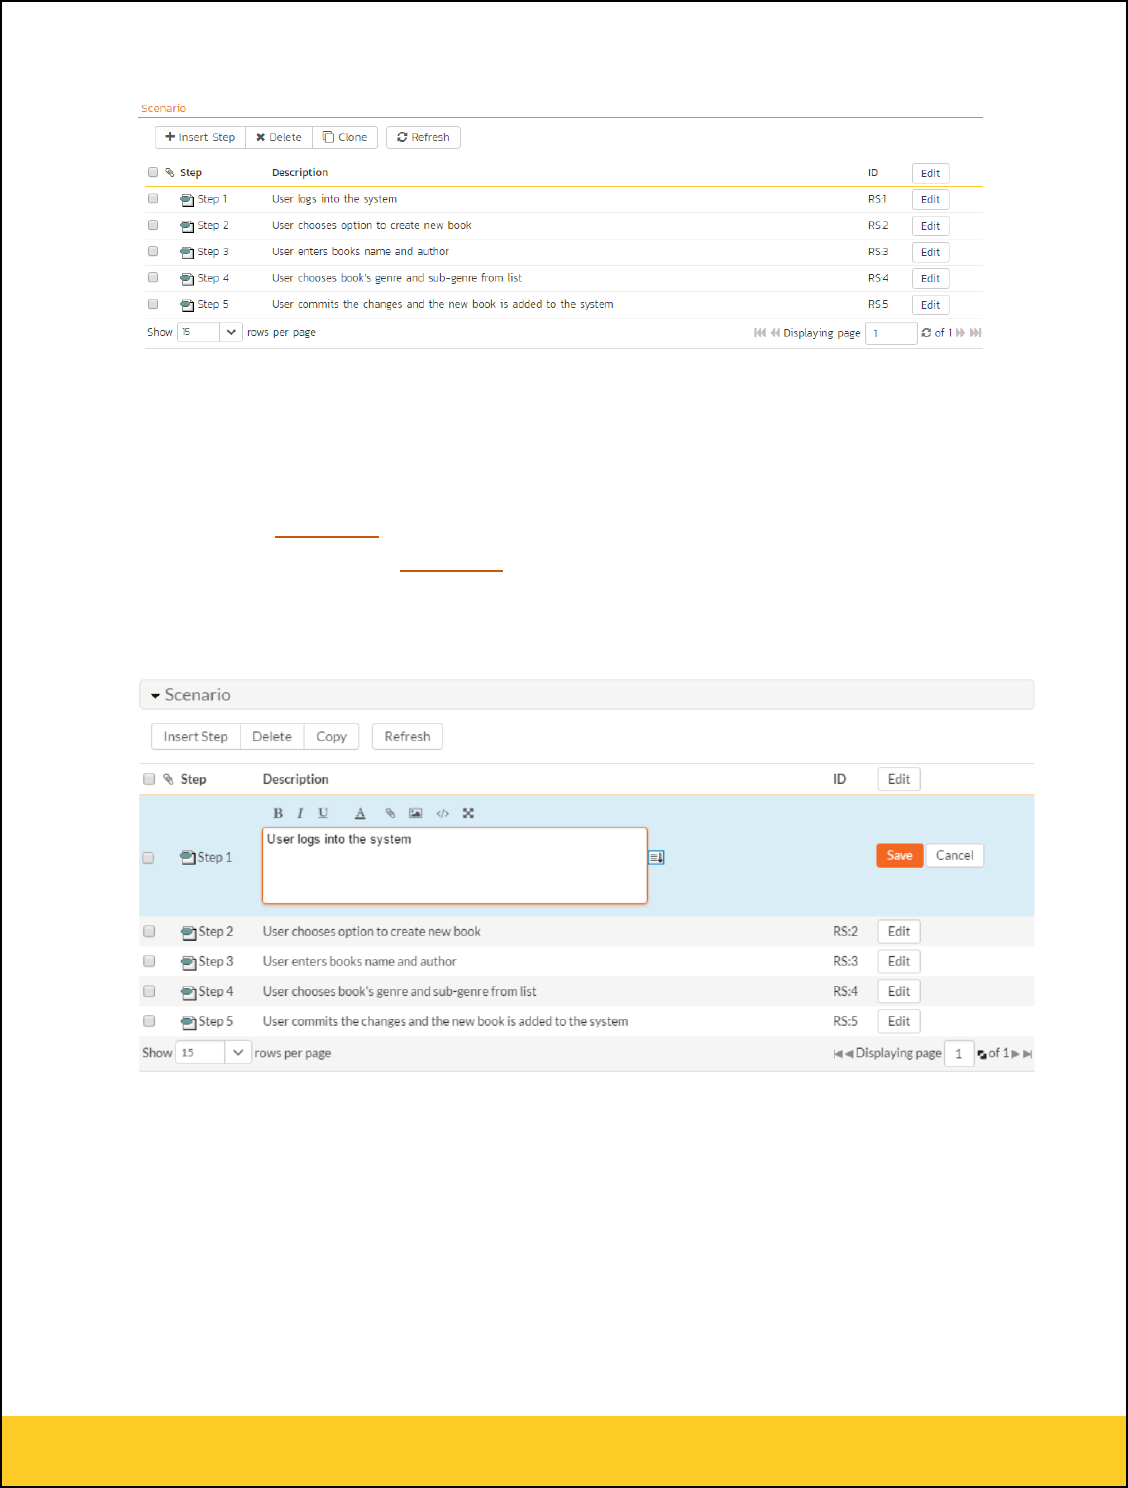This screenshot has height=1488, width=1128.
Task: Click Delete button with the X icon
Action: pos(279,137)
